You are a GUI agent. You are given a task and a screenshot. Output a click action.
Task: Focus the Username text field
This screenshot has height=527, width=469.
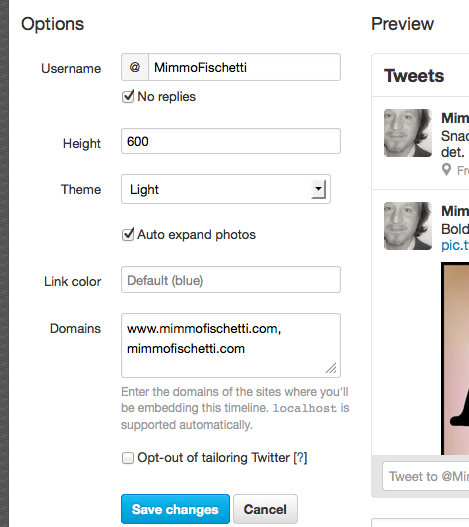coord(244,67)
